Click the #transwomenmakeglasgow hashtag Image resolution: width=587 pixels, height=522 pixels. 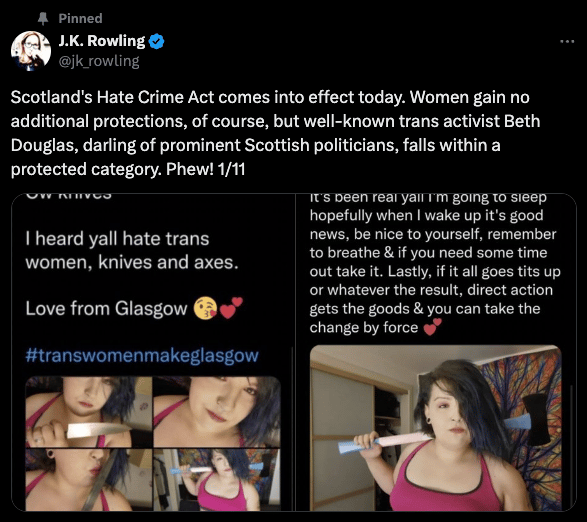[142, 355]
